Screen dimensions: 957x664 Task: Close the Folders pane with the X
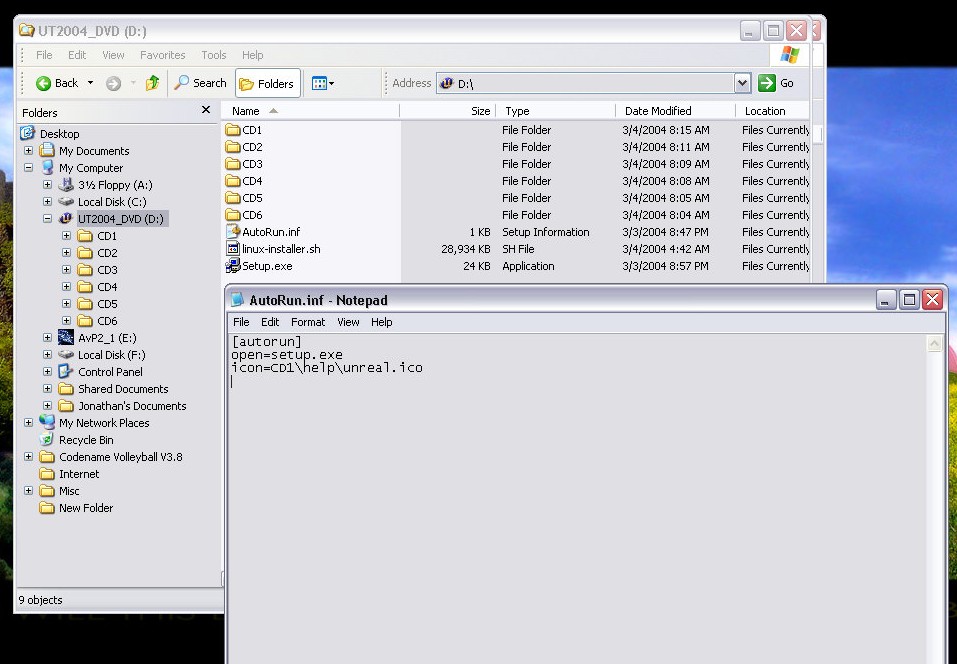tap(206, 110)
